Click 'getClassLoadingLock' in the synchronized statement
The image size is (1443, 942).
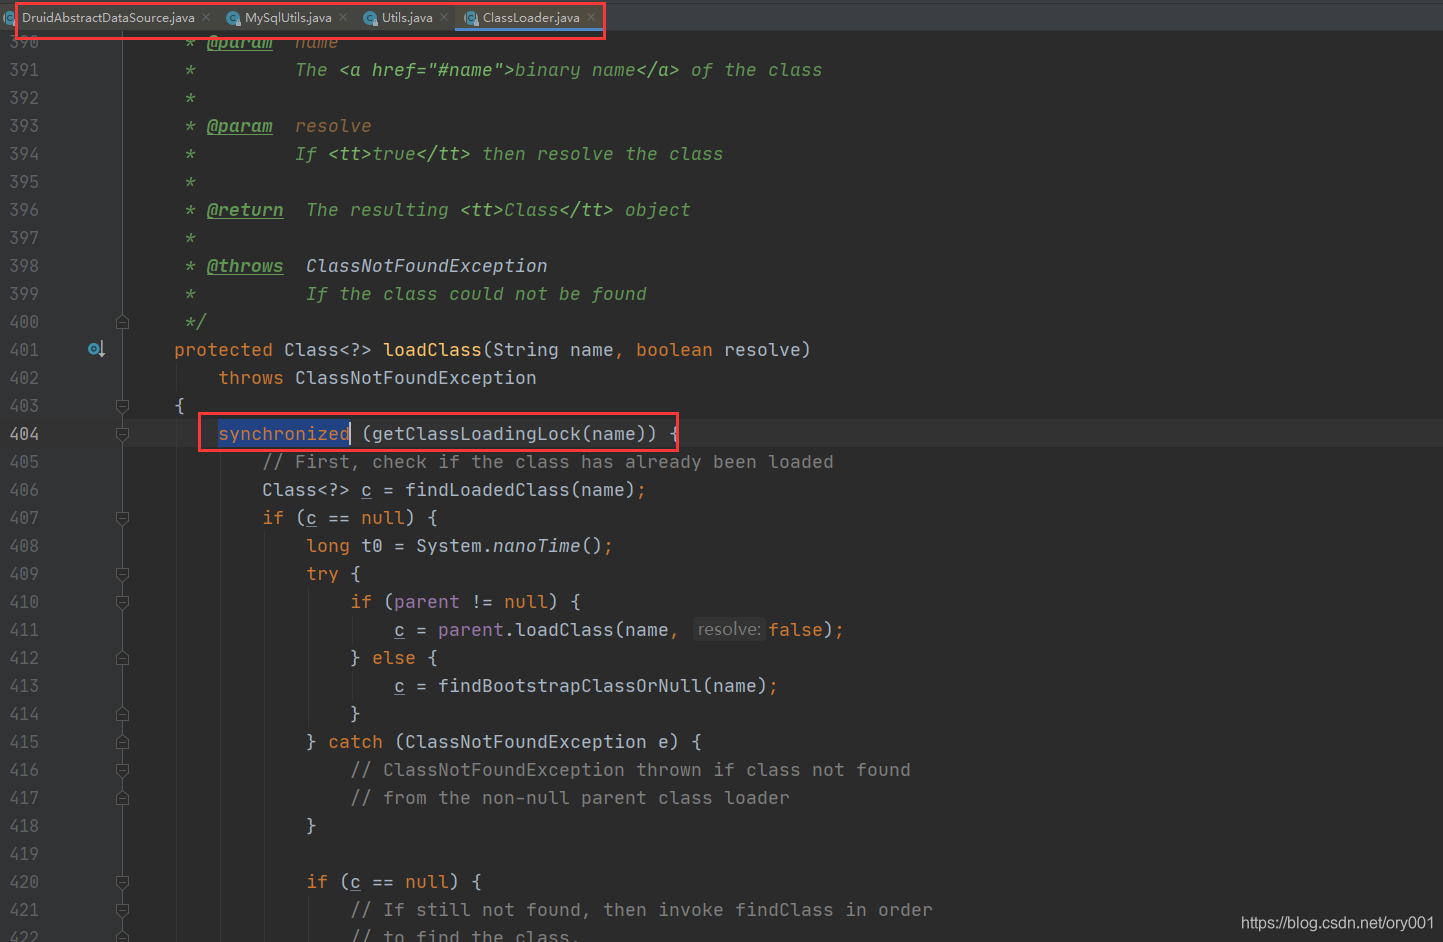[x=476, y=434]
